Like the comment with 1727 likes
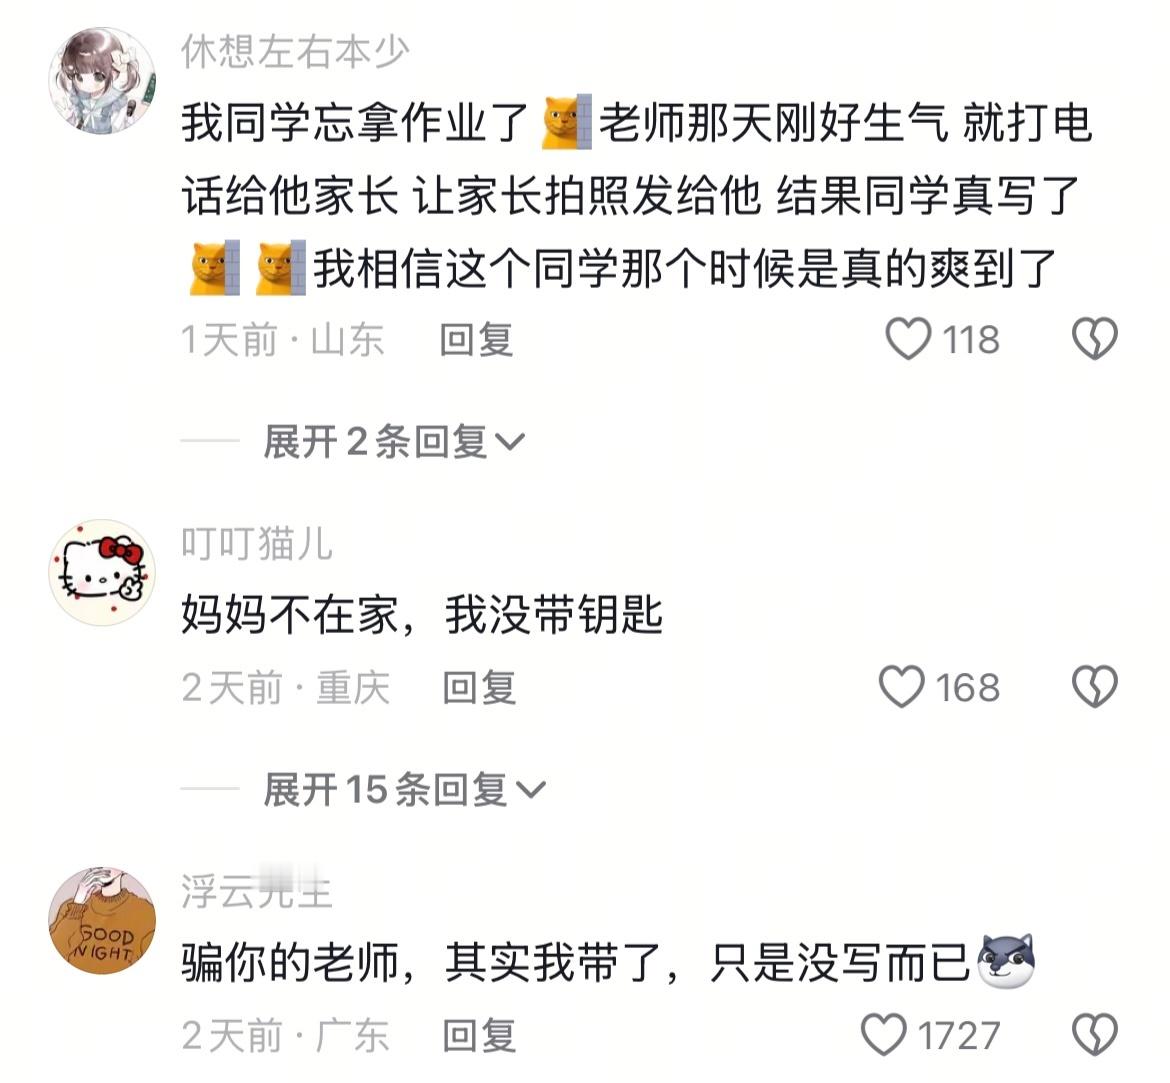The image size is (1170, 1083). (x=884, y=1034)
